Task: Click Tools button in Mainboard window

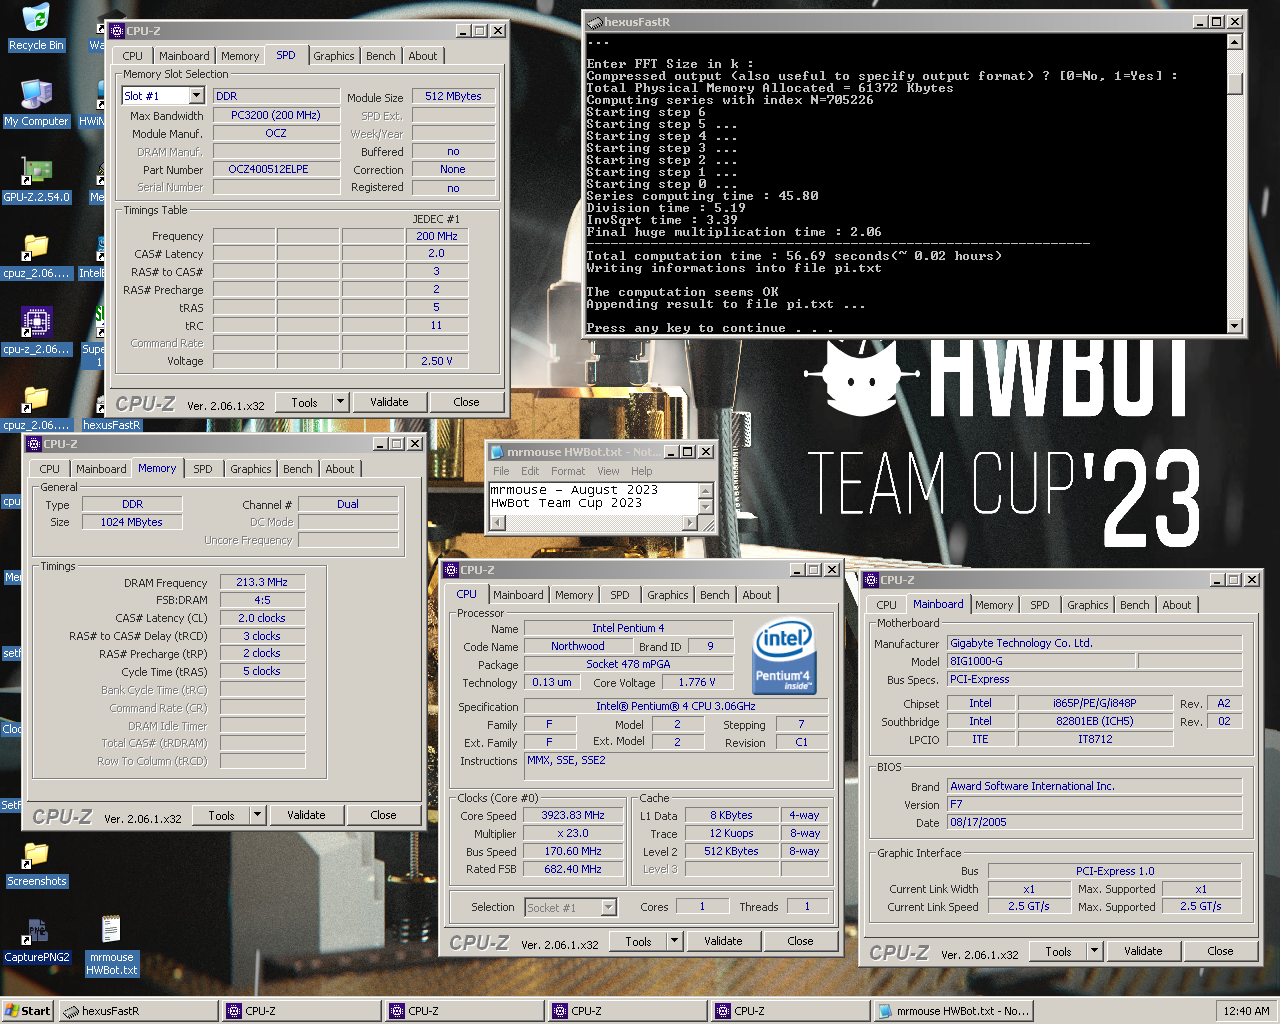Action: coord(1059,951)
